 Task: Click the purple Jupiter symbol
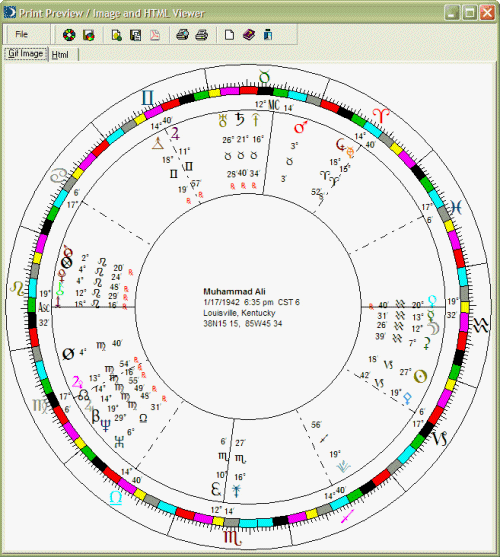(x=175, y=133)
